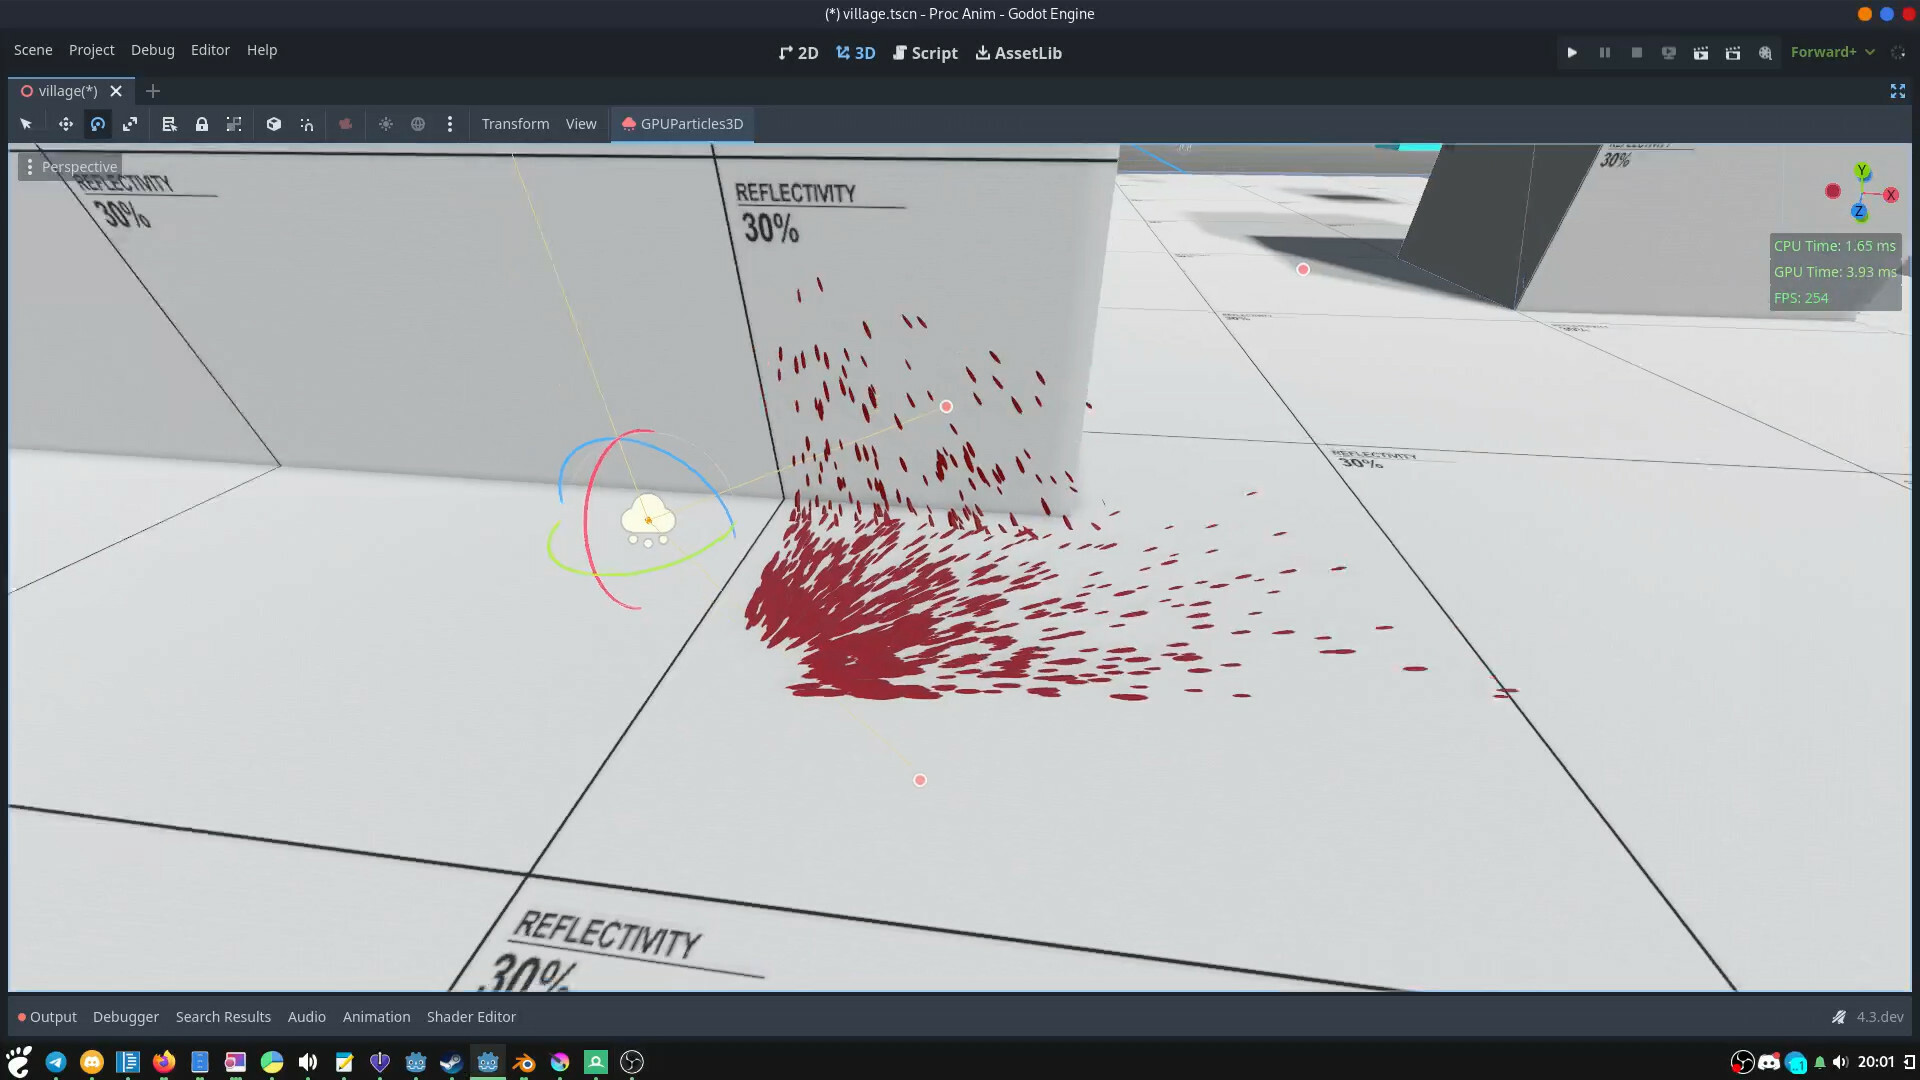Click the bottom panel brush icon beside version
Screen dimensions: 1920x1080
(x=1838, y=1017)
